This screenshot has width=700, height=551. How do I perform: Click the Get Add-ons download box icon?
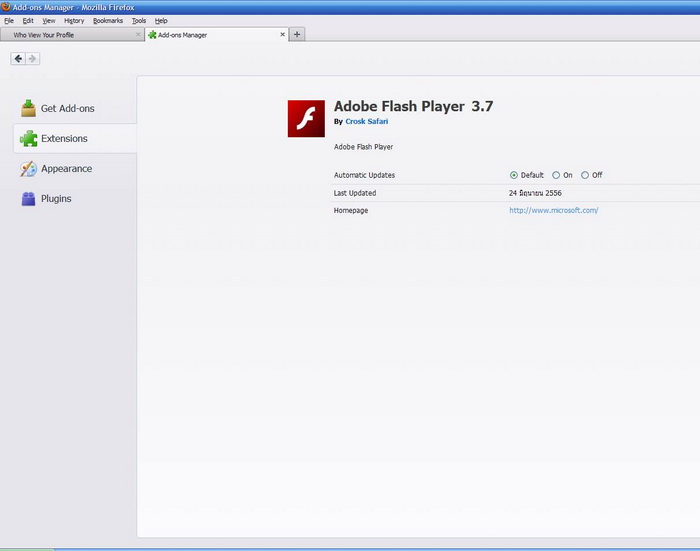(28, 109)
